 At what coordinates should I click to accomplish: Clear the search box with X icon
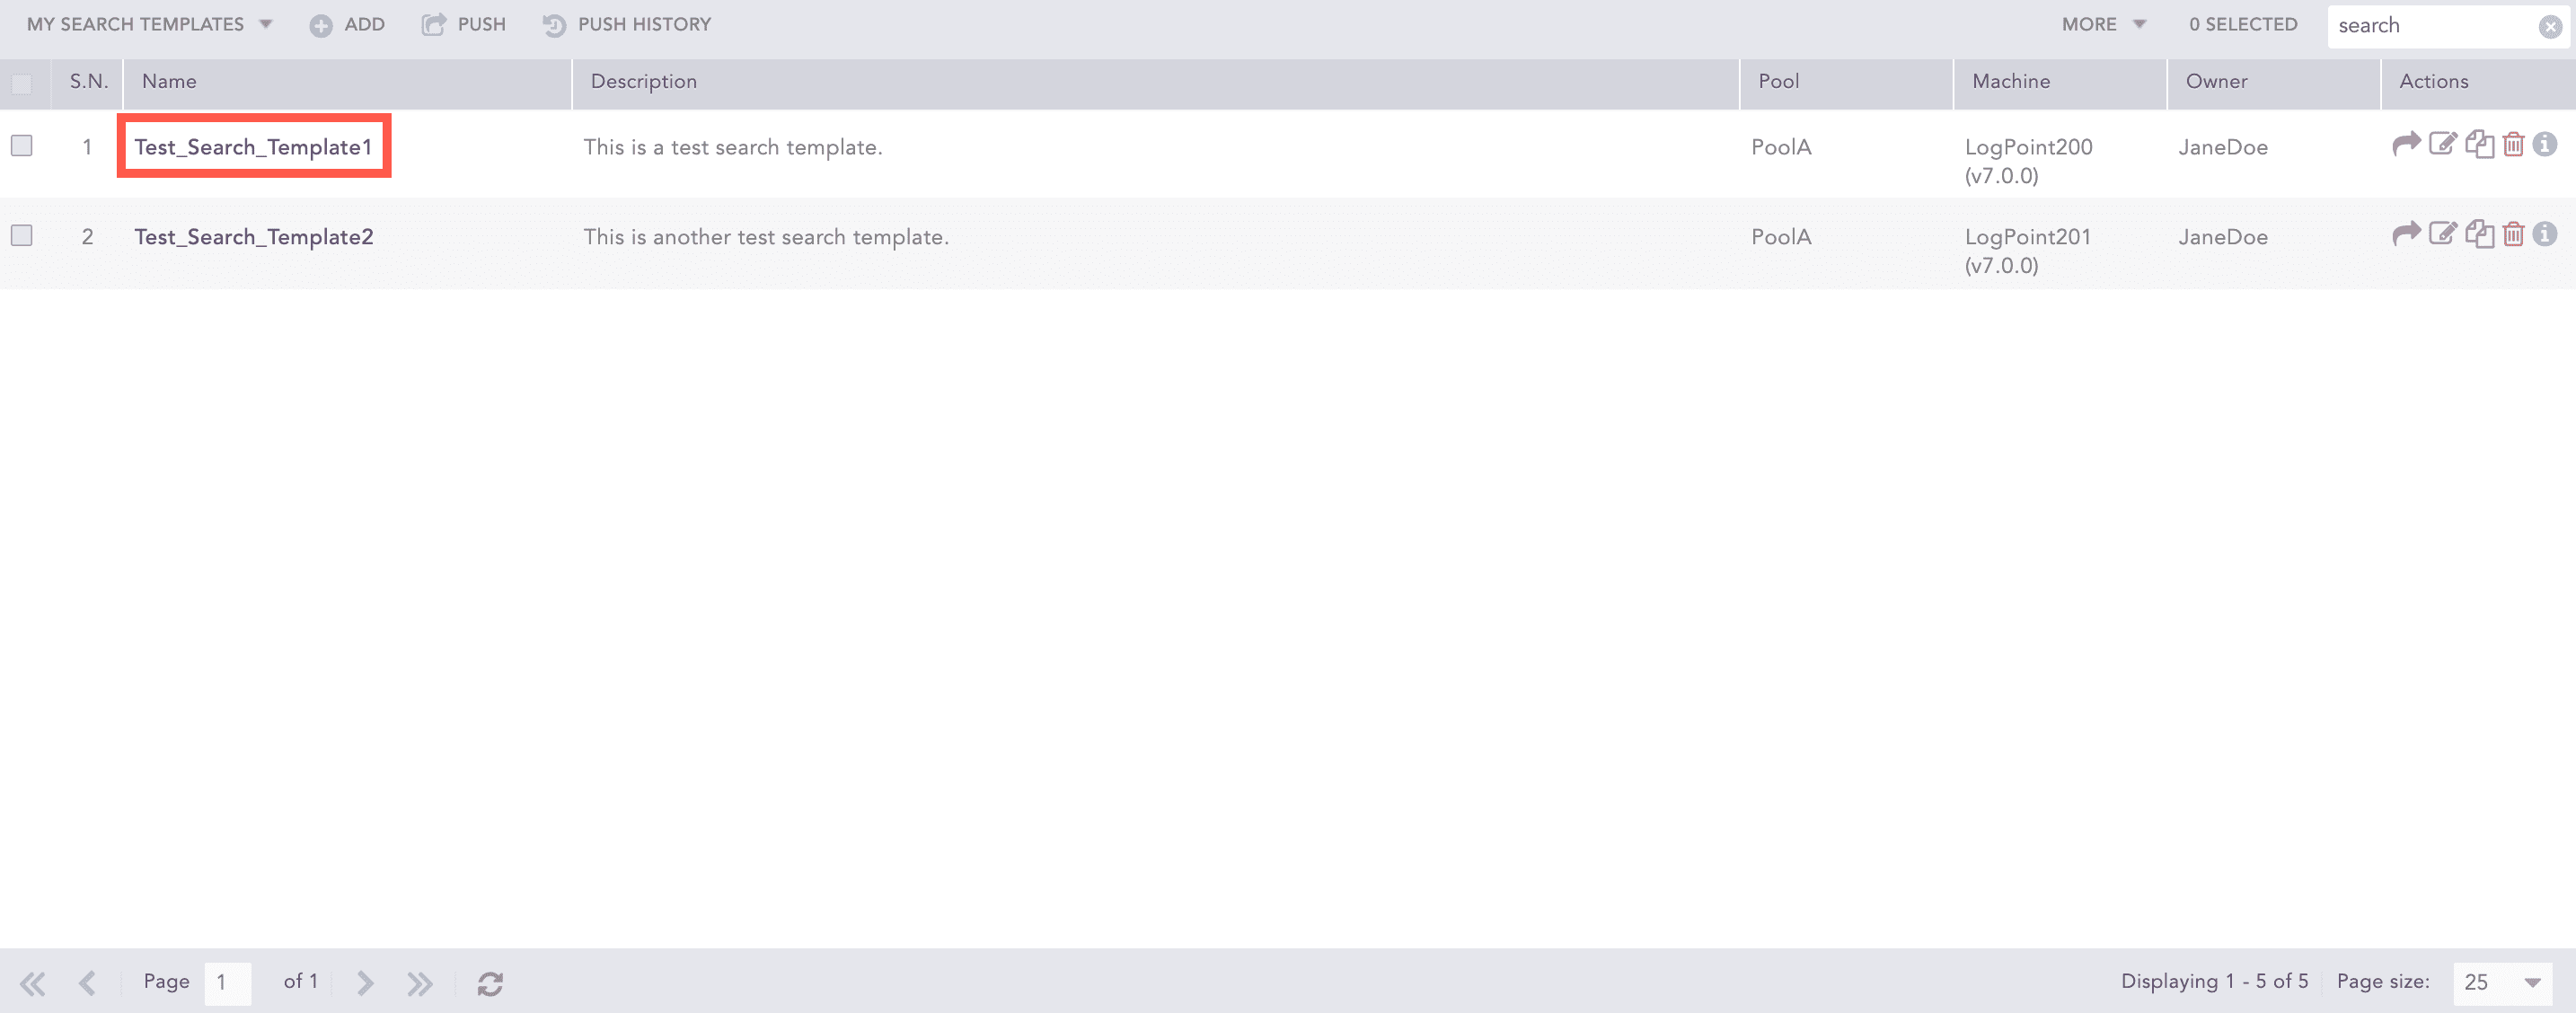coord(2550,26)
